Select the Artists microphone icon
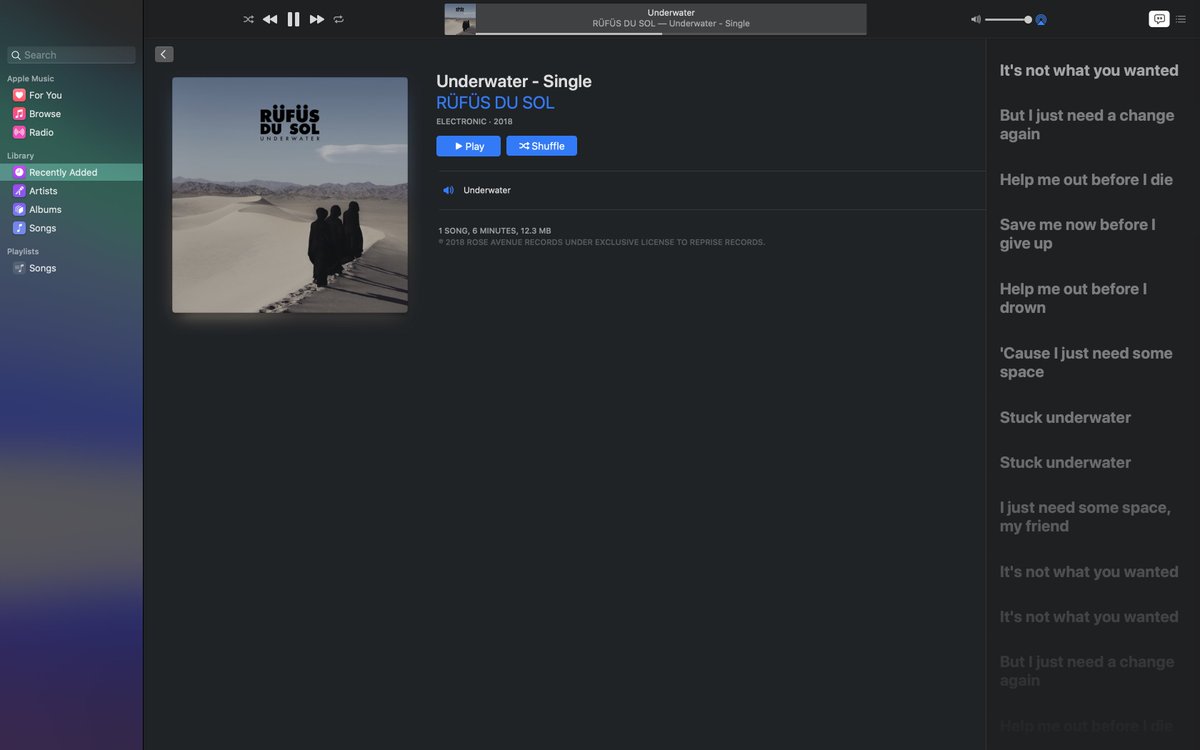The image size is (1200, 750). click(19, 191)
